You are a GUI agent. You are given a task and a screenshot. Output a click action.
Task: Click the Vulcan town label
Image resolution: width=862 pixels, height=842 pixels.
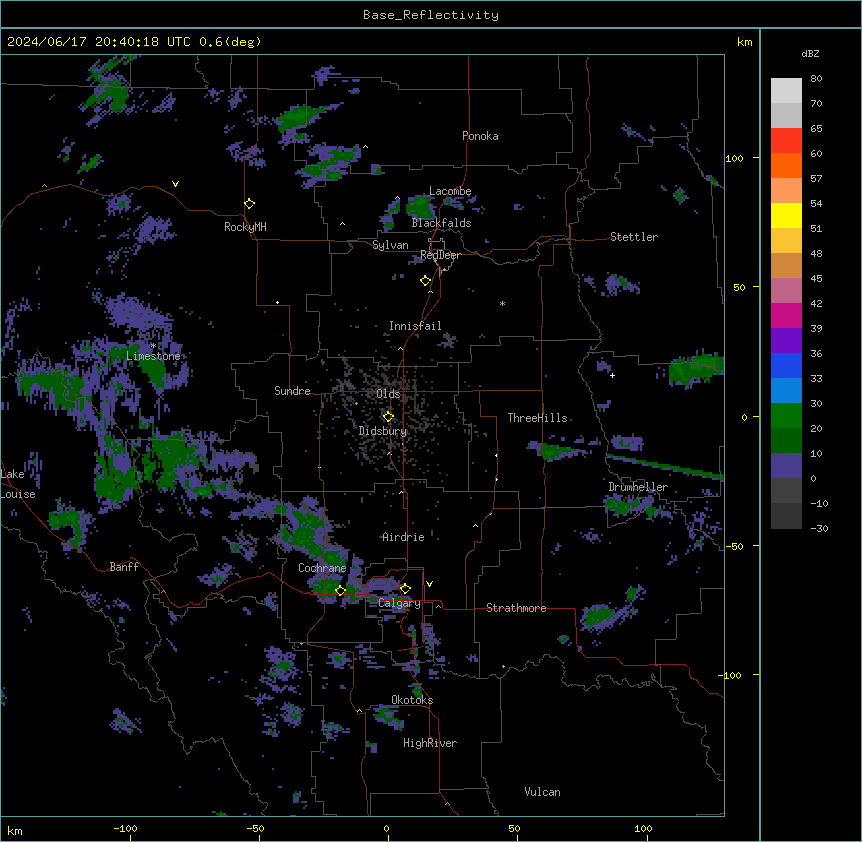[x=542, y=792]
